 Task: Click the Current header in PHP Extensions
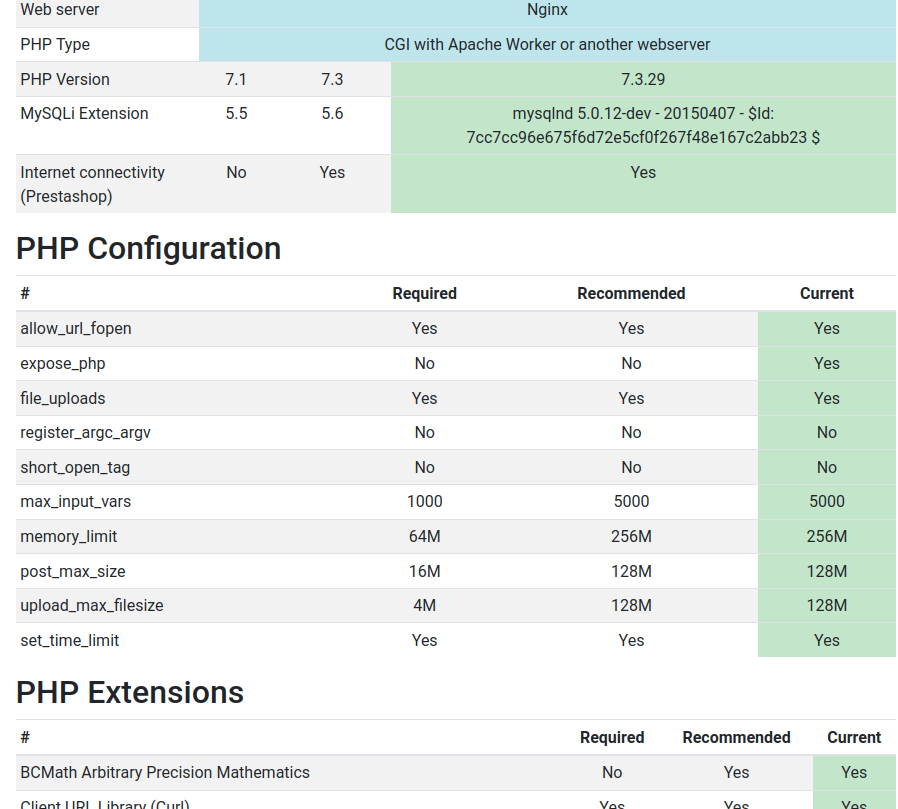pos(854,737)
